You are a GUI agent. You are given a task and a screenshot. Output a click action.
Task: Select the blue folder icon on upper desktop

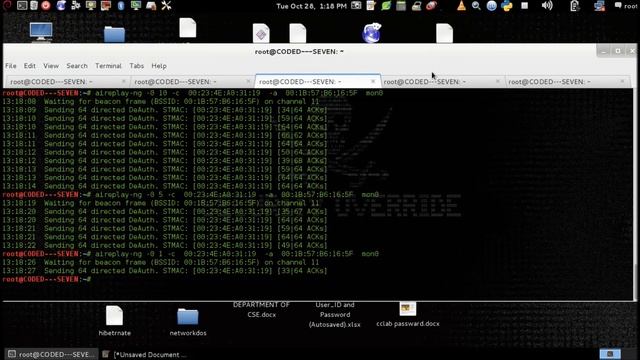pos(114,34)
